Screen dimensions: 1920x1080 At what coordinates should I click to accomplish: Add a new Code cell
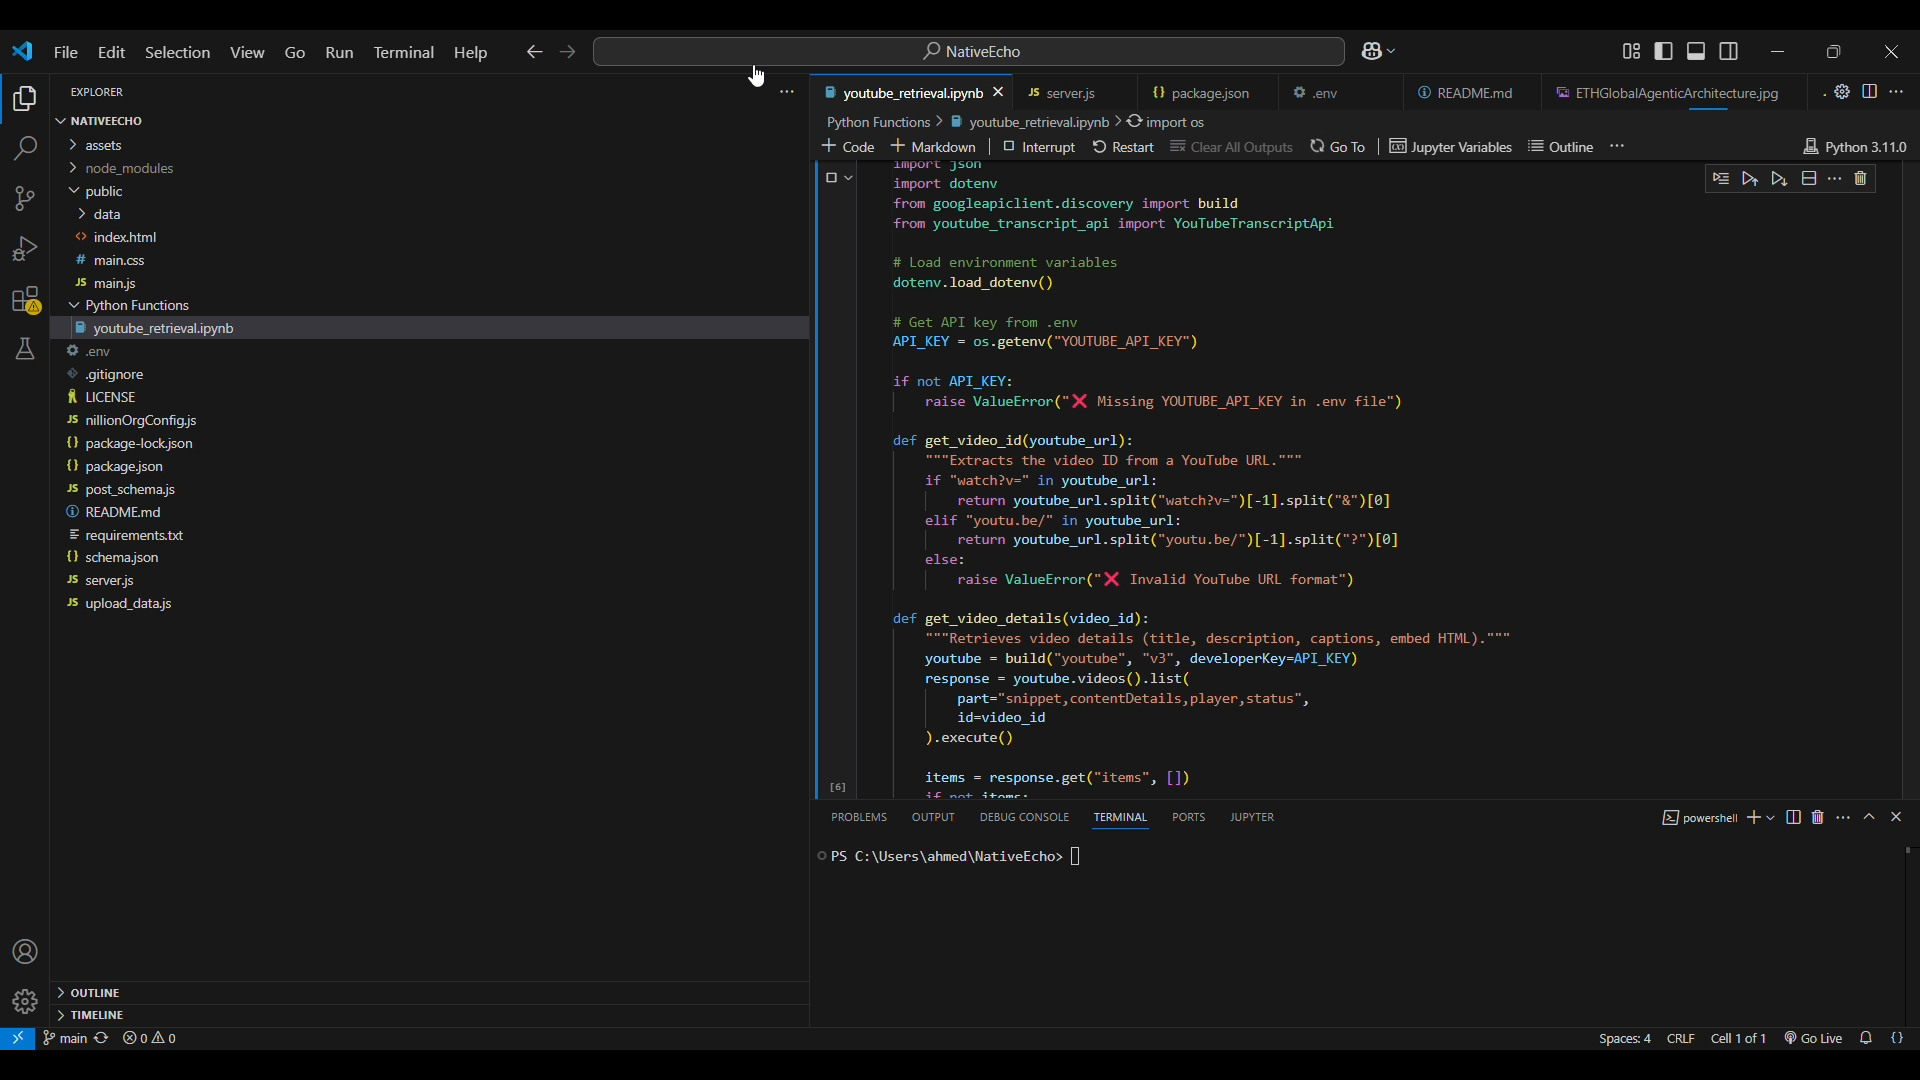848,147
